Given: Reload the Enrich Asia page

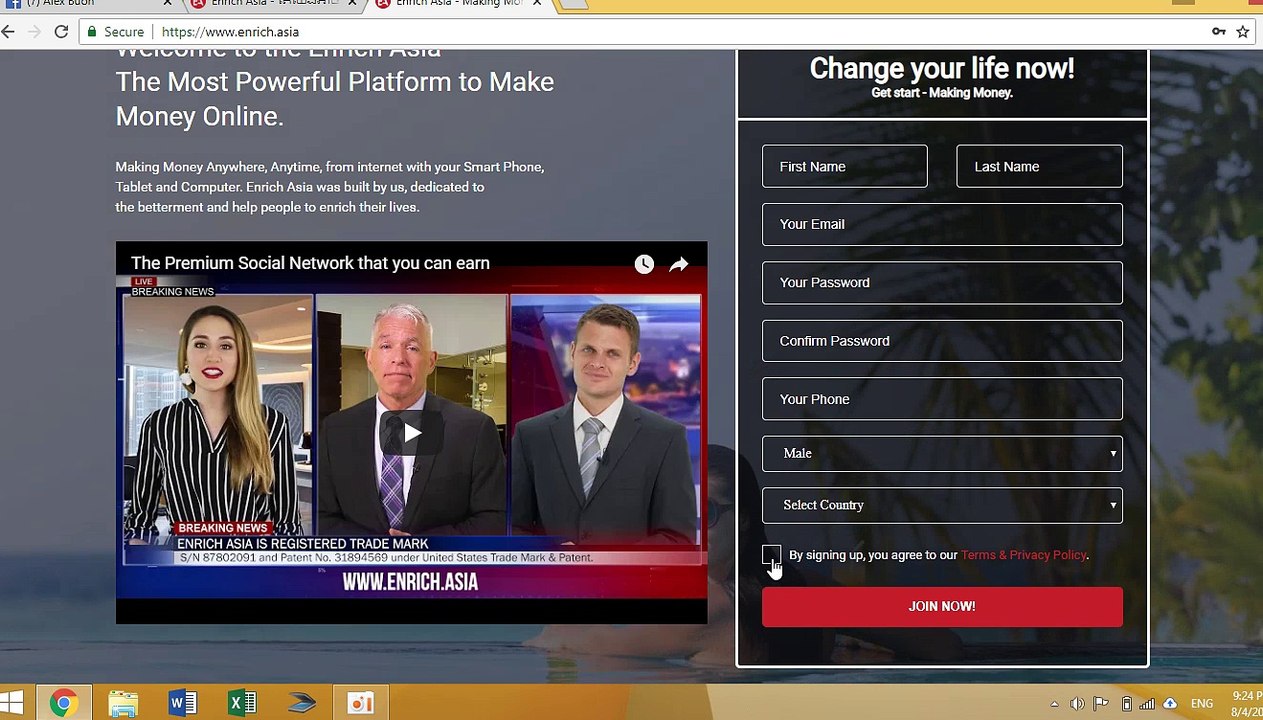Looking at the screenshot, I should coord(61,32).
